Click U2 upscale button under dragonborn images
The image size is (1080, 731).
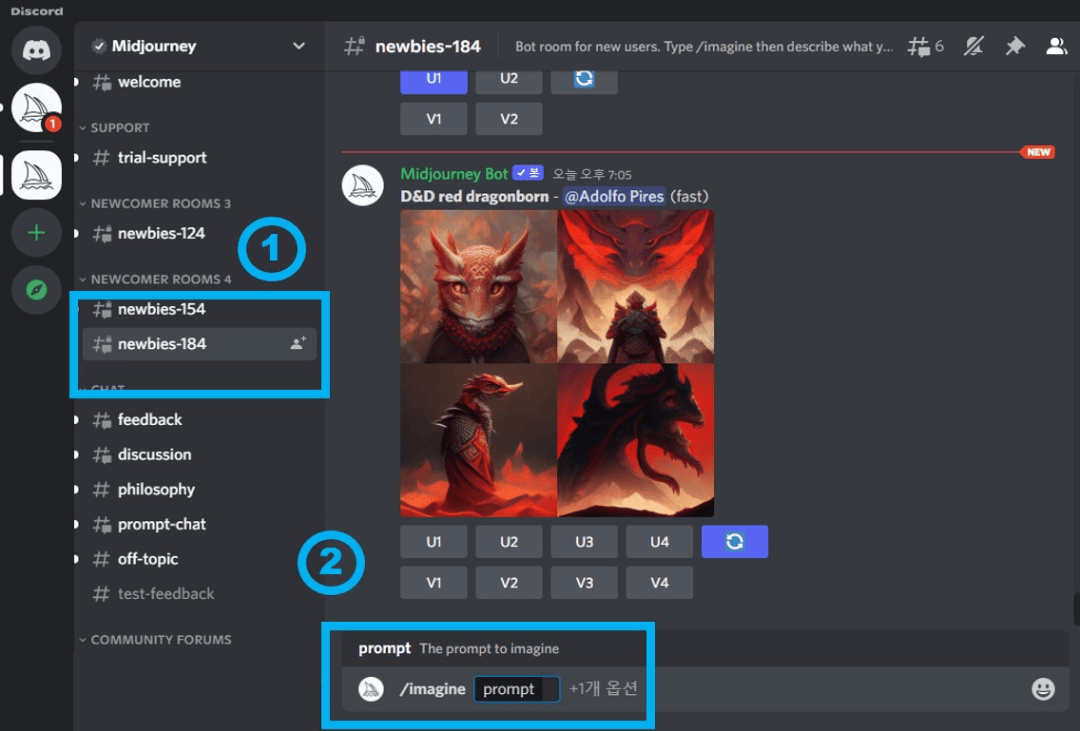click(508, 542)
